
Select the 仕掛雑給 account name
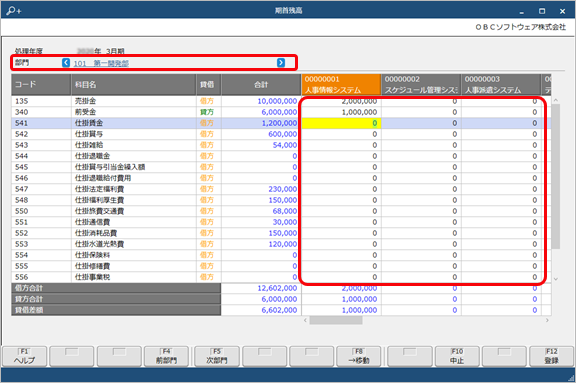pyautogui.click(x=89, y=145)
